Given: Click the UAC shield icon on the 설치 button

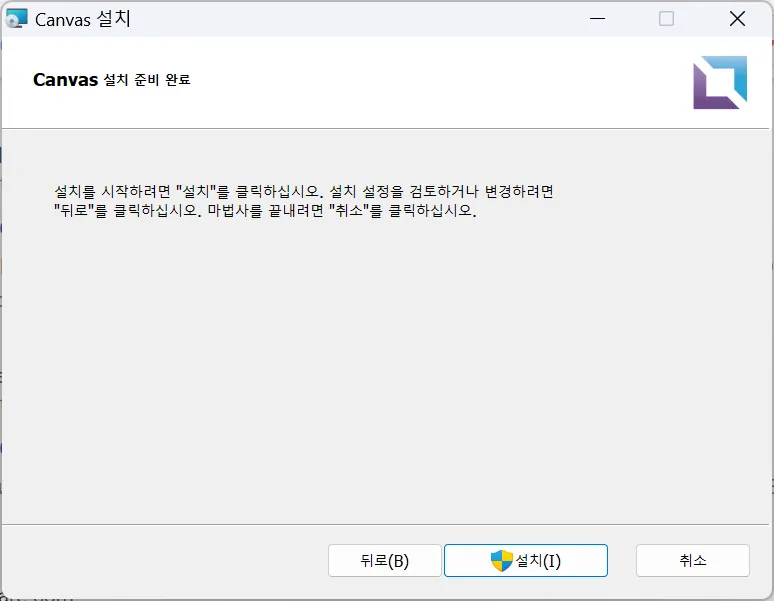Looking at the screenshot, I should (501, 561).
